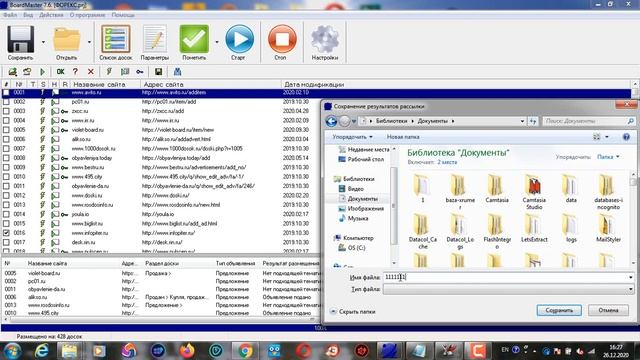Click the second small toolbar edit board icon
Viewport: 640px width, 360px height.
pos(27,72)
